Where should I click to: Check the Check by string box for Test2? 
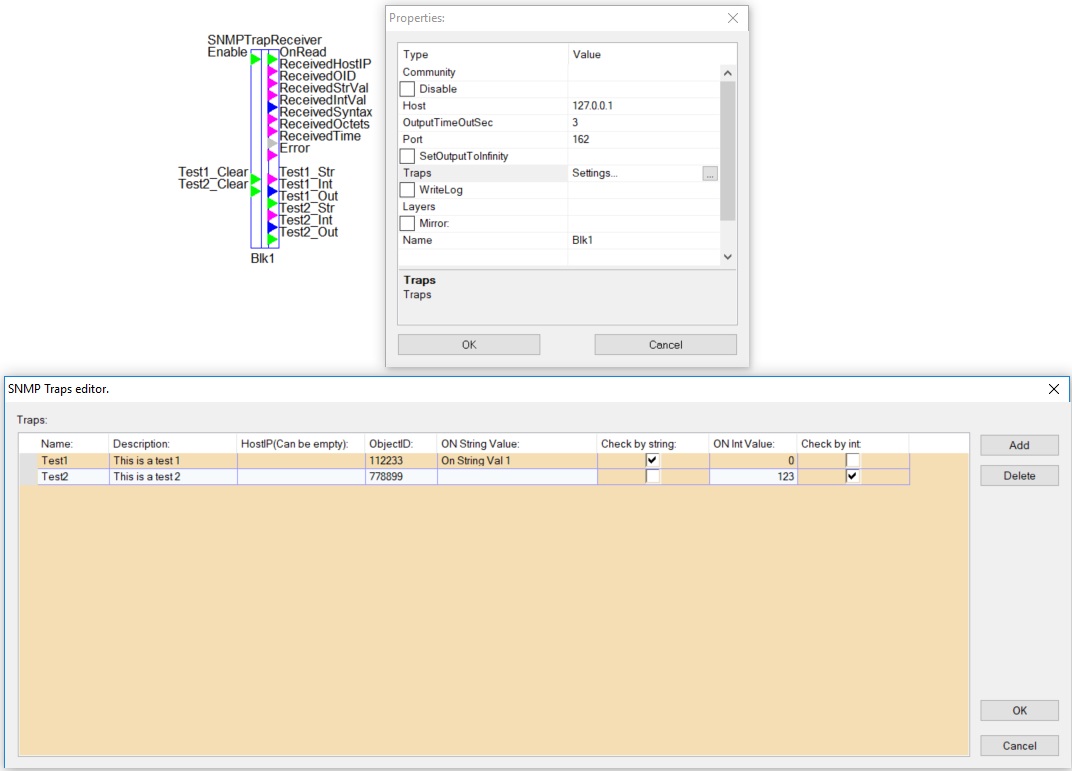point(652,476)
